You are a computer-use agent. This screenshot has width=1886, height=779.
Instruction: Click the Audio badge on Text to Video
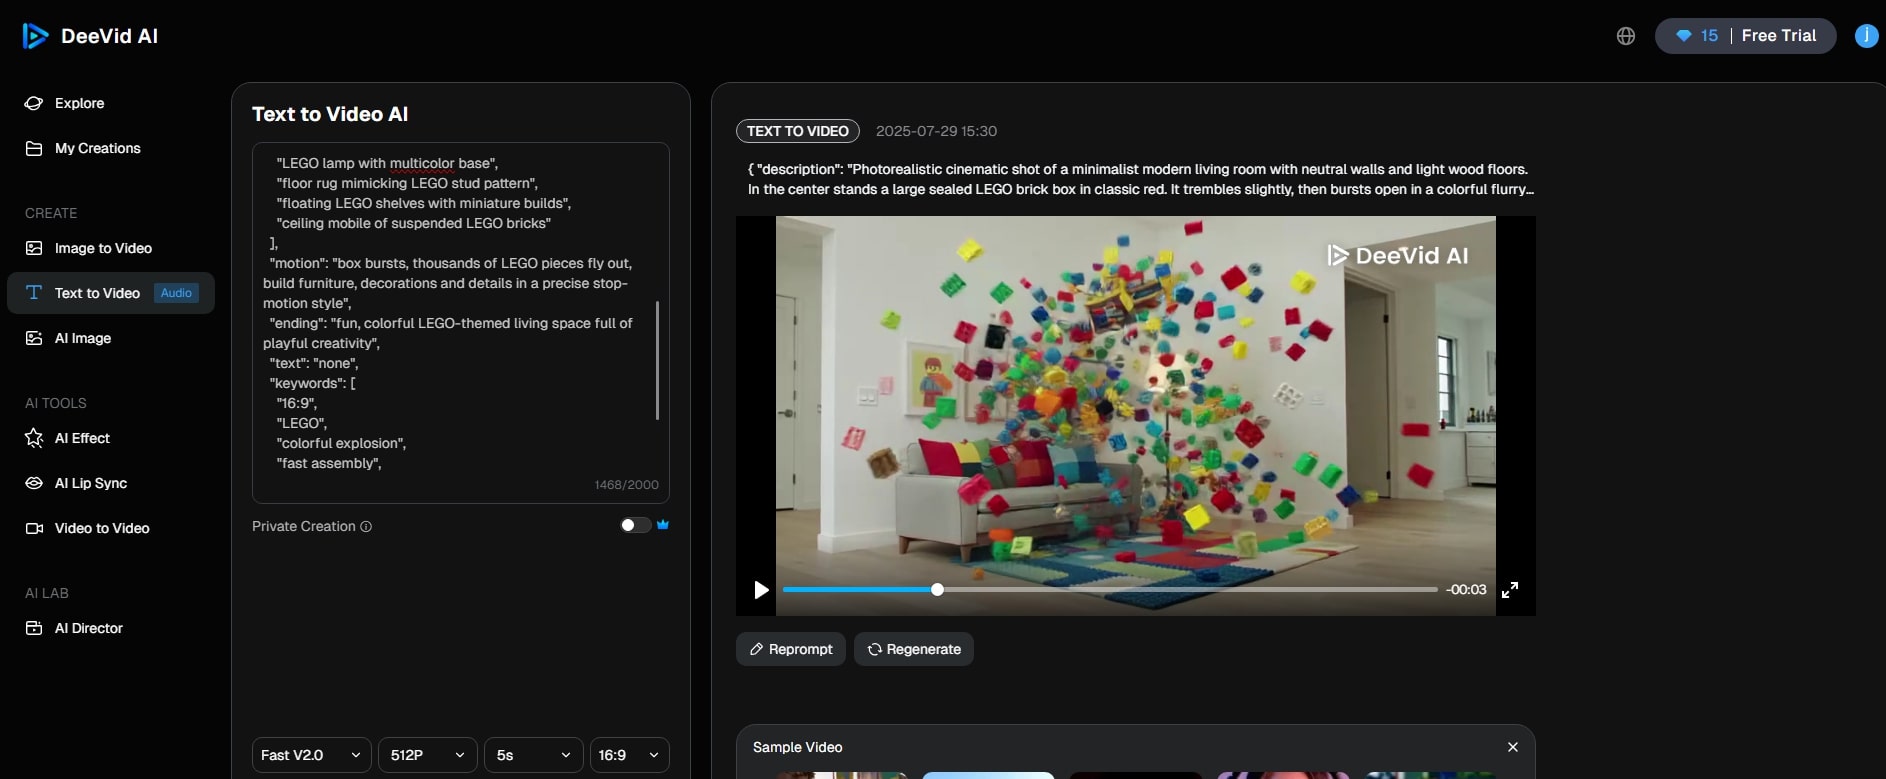[x=176, y=293]
